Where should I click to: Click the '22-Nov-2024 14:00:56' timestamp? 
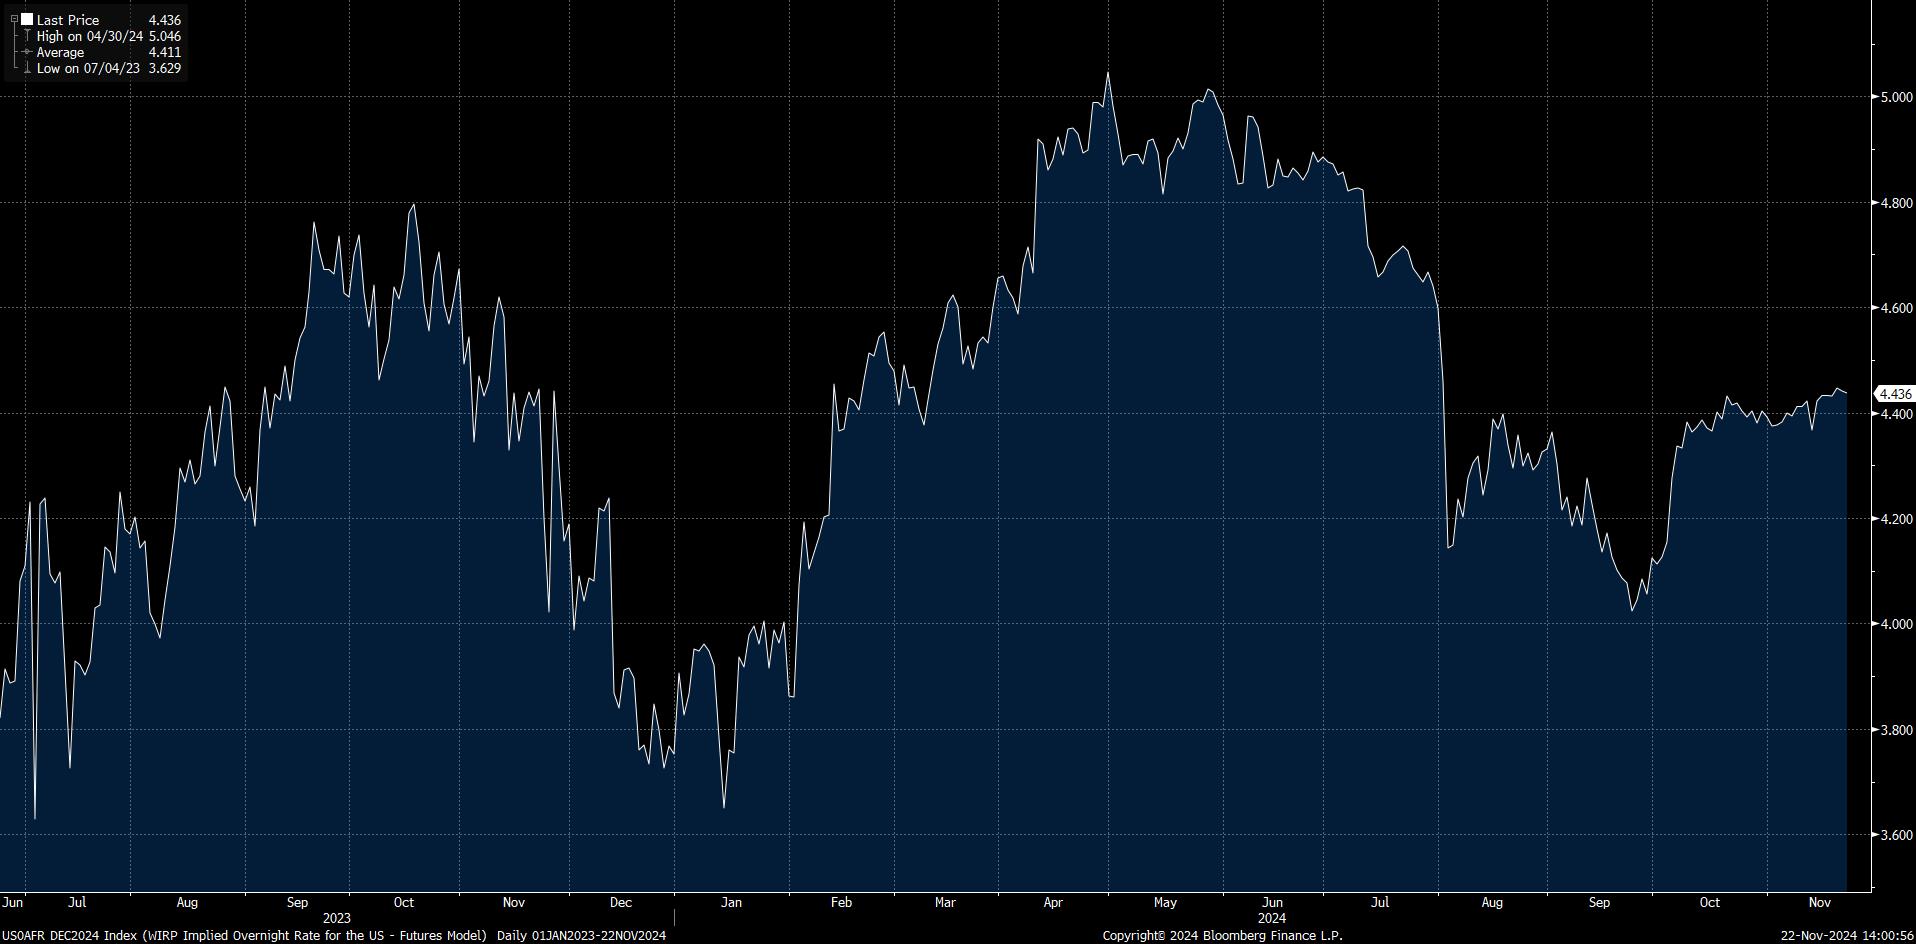tap(1847, 936)
